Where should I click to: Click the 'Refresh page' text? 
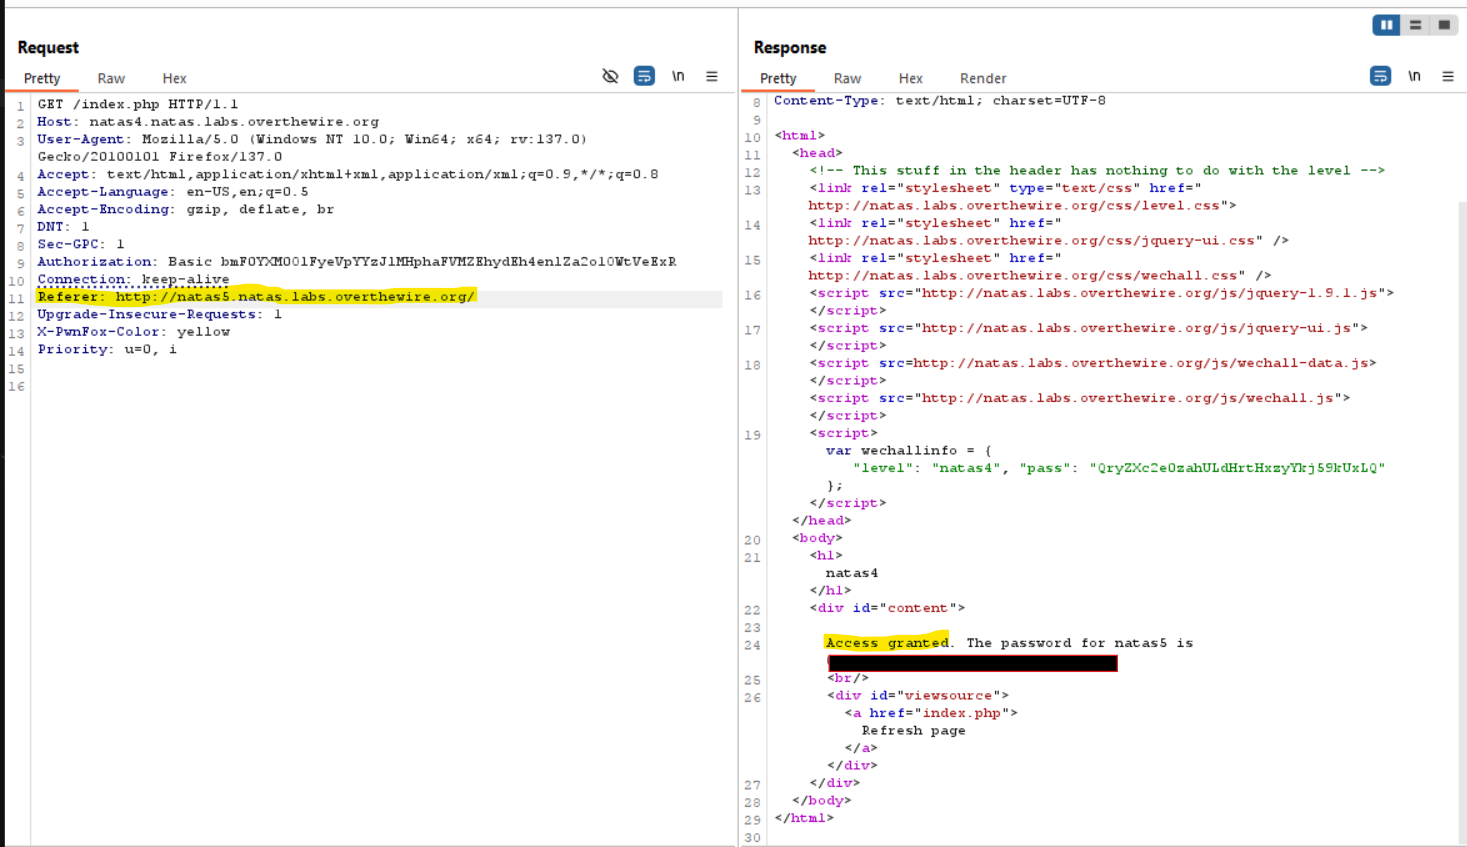pyautogui.click(x=914, y=730)
